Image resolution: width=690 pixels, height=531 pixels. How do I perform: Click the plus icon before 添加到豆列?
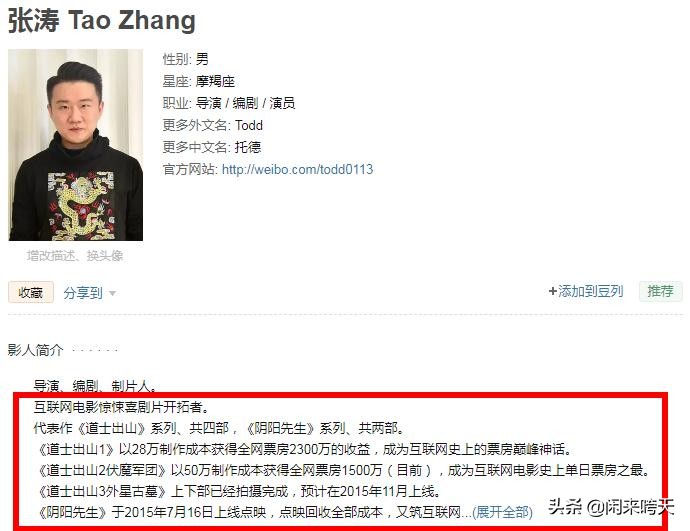point(553,291)
